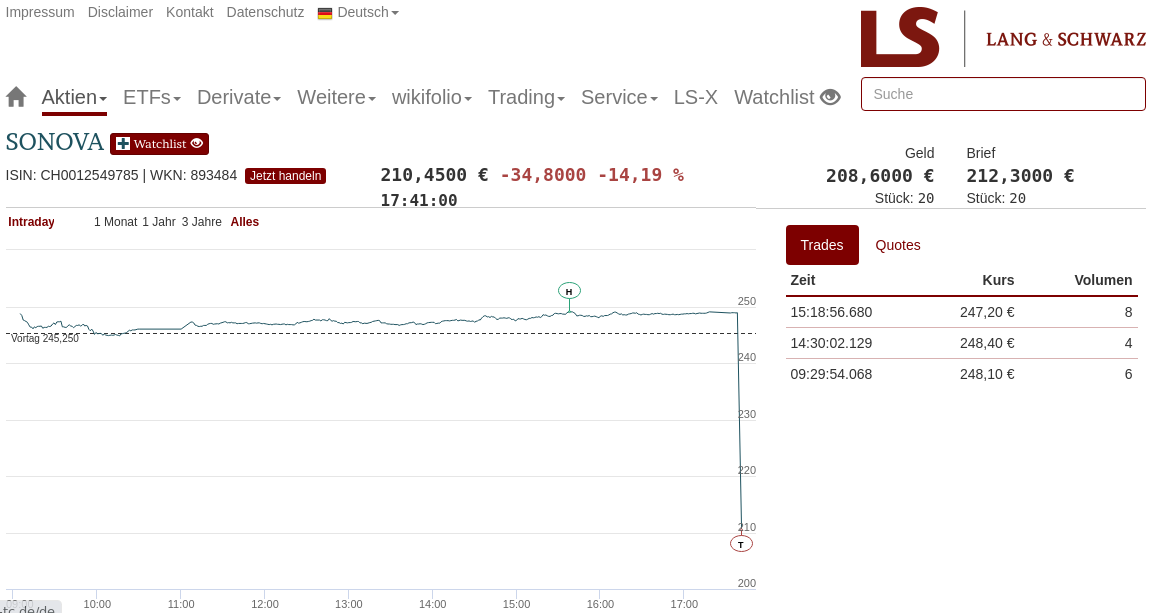The height and width of the screenshot is (613, 1152).
Task: Select Intraday chart range
Action: pyautogui.click(x=31, y=222)
